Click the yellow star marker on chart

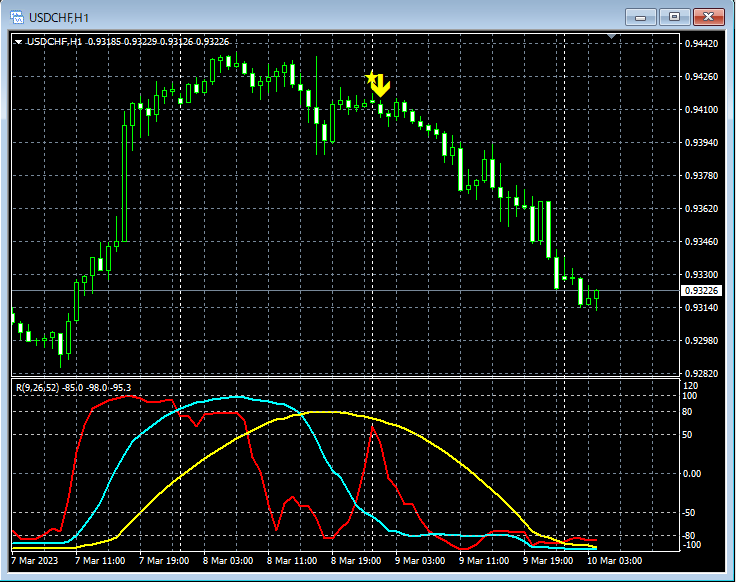click(372, 77)
